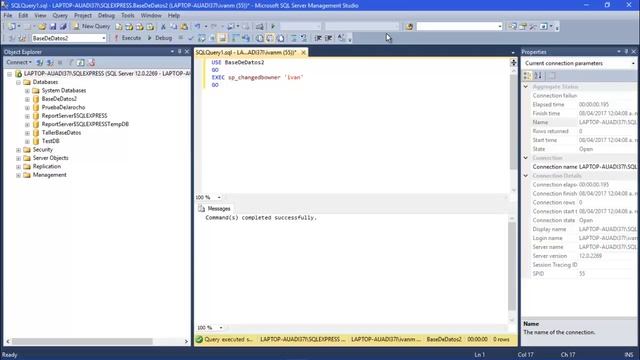Image resolution: width=640 pixels, height=360 pixels.
Task: Select the ReportServer$SQLEXPRESS database
Action: tap(74, 116)
